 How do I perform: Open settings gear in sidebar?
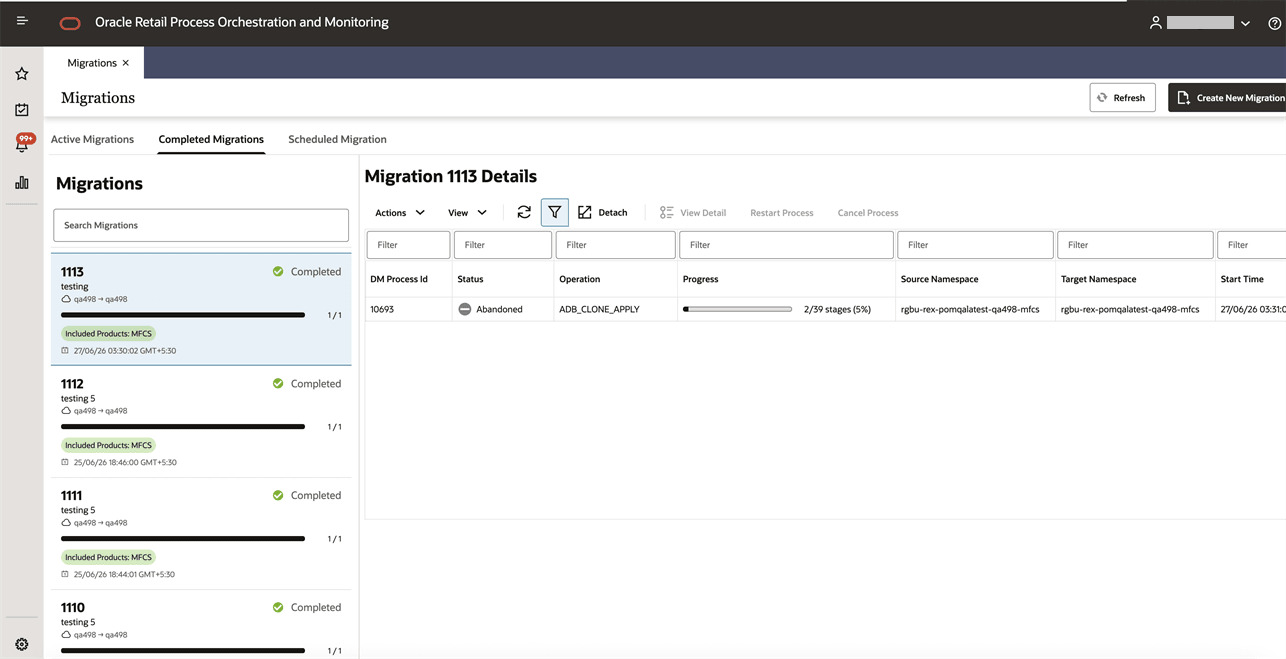22,645
